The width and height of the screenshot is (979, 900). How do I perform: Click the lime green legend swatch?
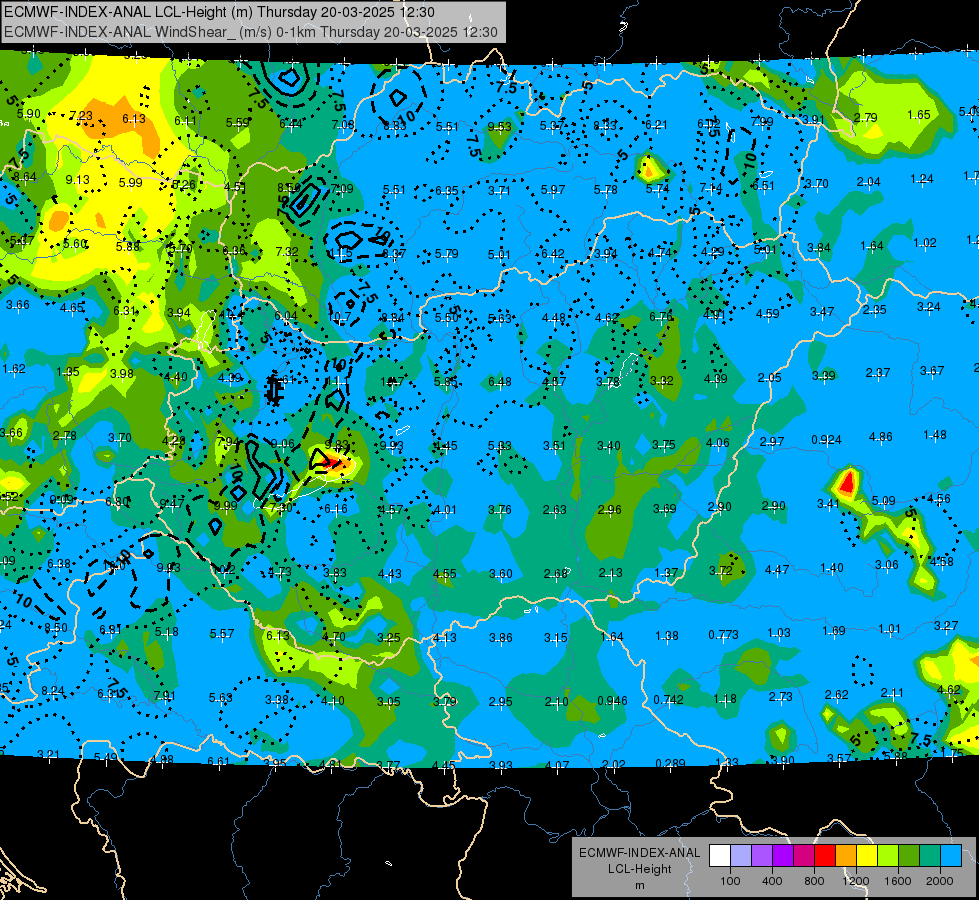[x=888, y=856]
